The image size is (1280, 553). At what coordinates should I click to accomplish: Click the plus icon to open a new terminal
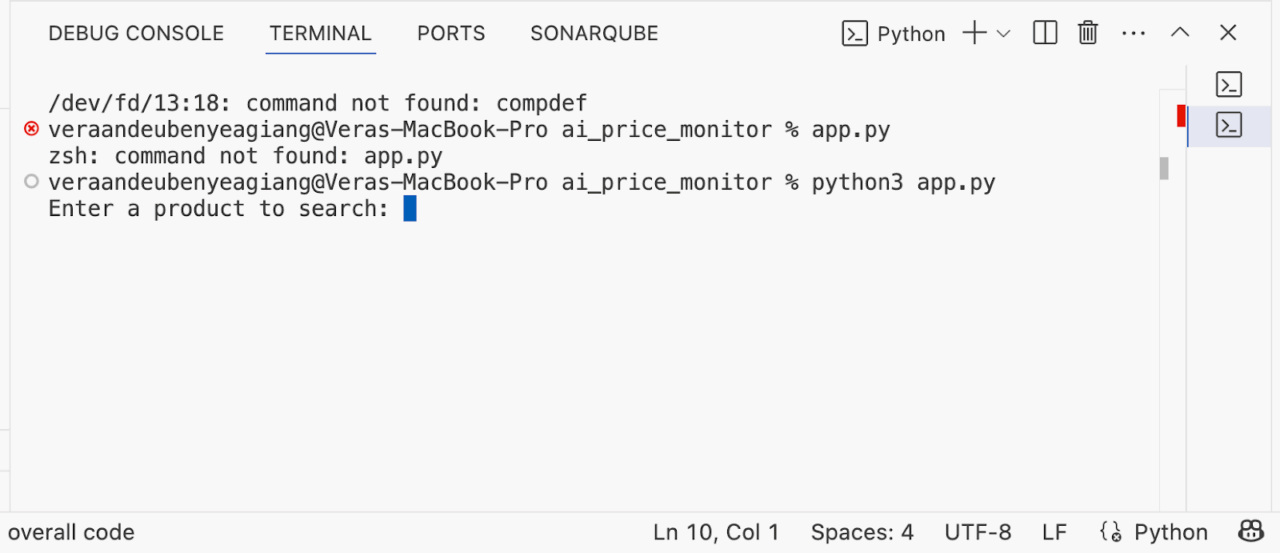(974, 33)
